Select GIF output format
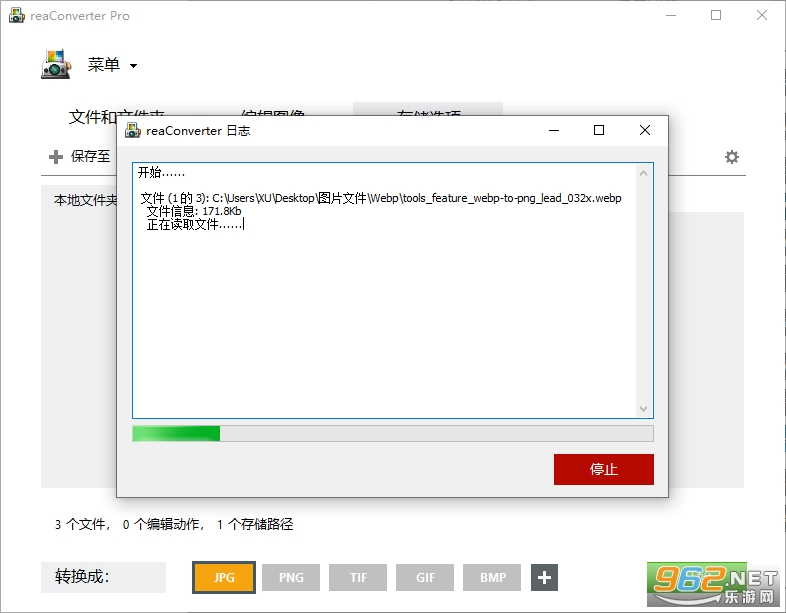This screenshot has height=613, width=786. click(425, 577)
